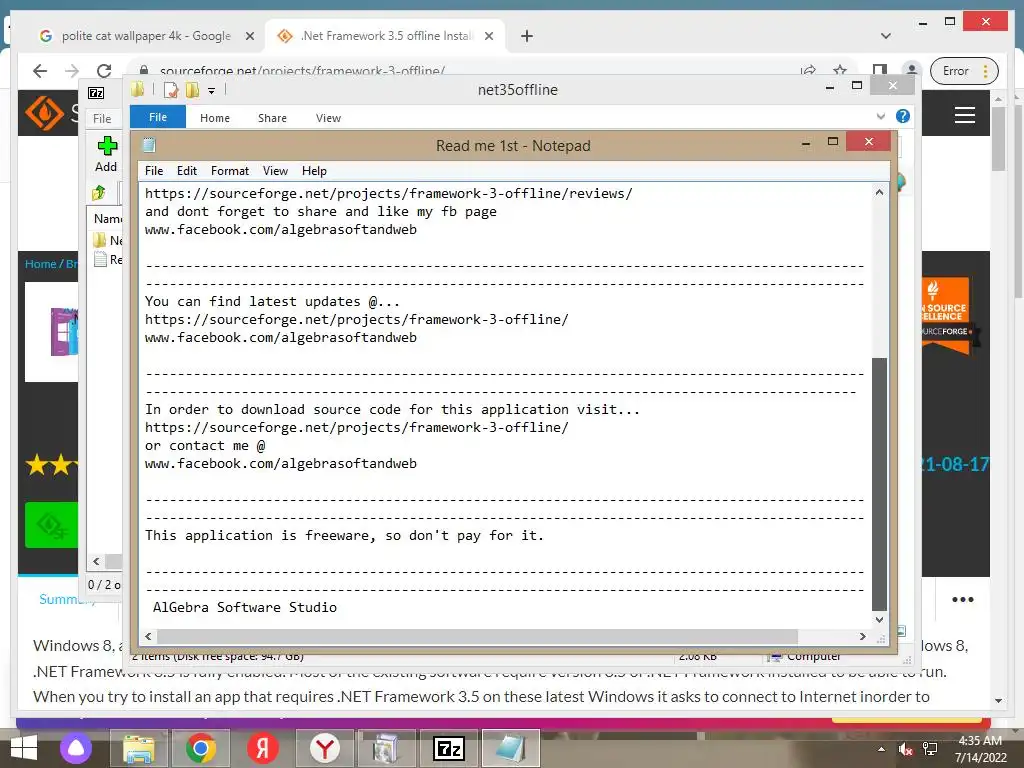The height and width of the screenshot is (768, 1024).
Task: Open the purple Alice assistant taskbar icon
Action: [x=76, y=748]
